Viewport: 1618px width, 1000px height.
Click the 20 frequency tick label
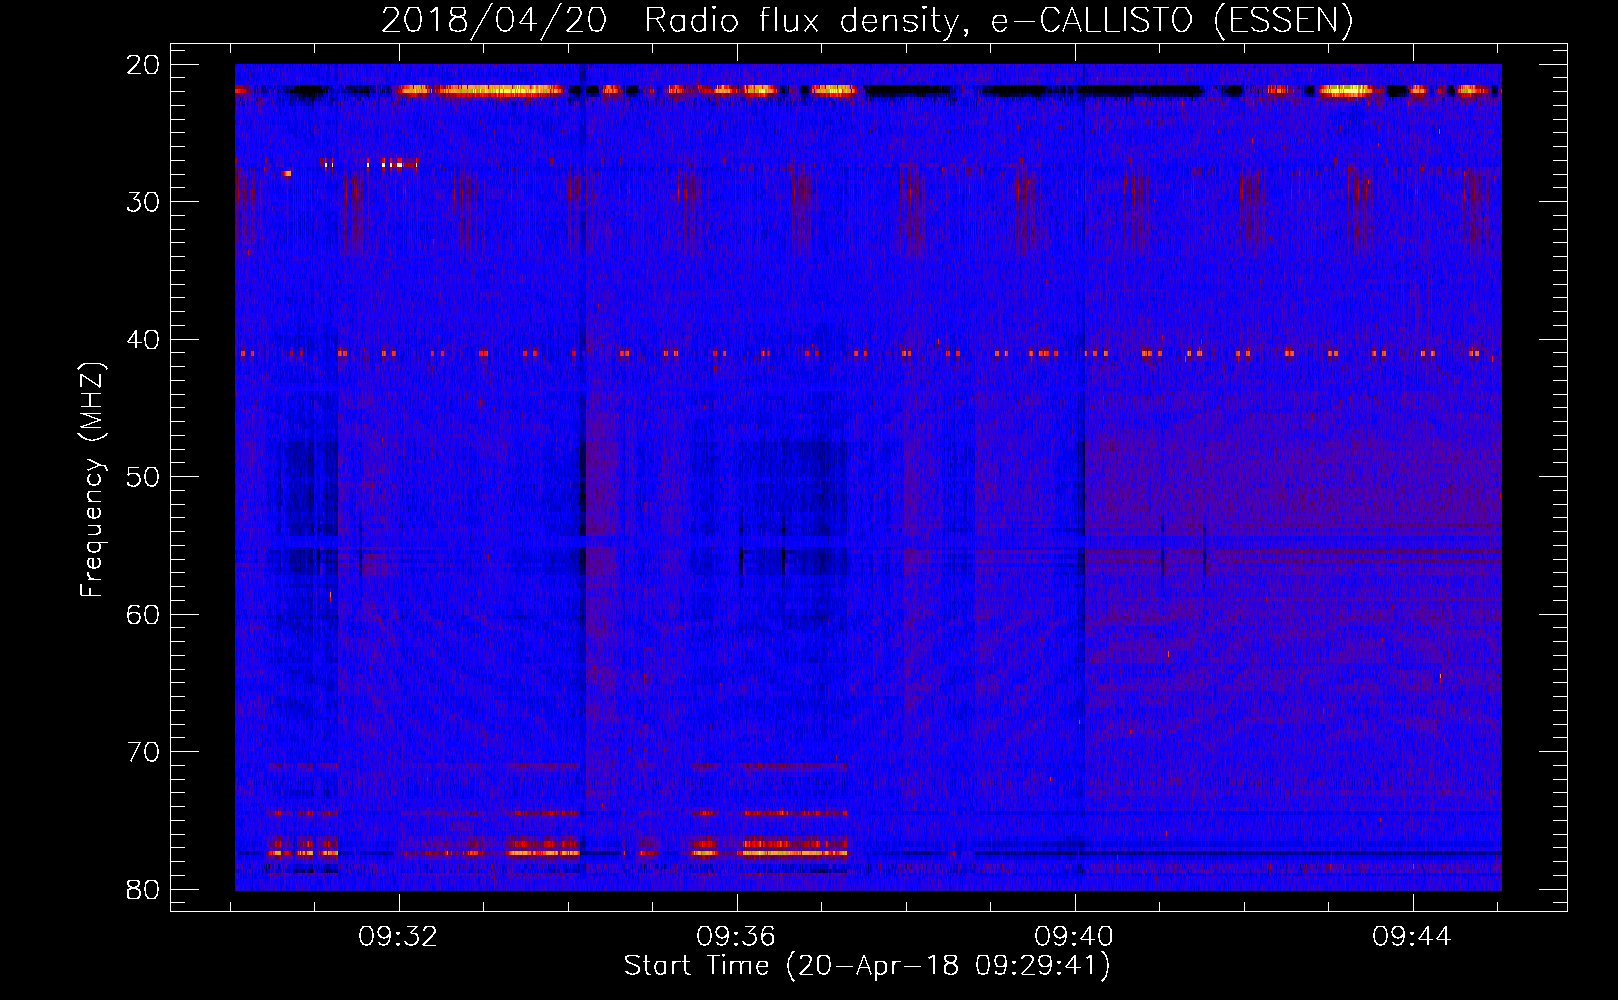[x=144, y=65]
